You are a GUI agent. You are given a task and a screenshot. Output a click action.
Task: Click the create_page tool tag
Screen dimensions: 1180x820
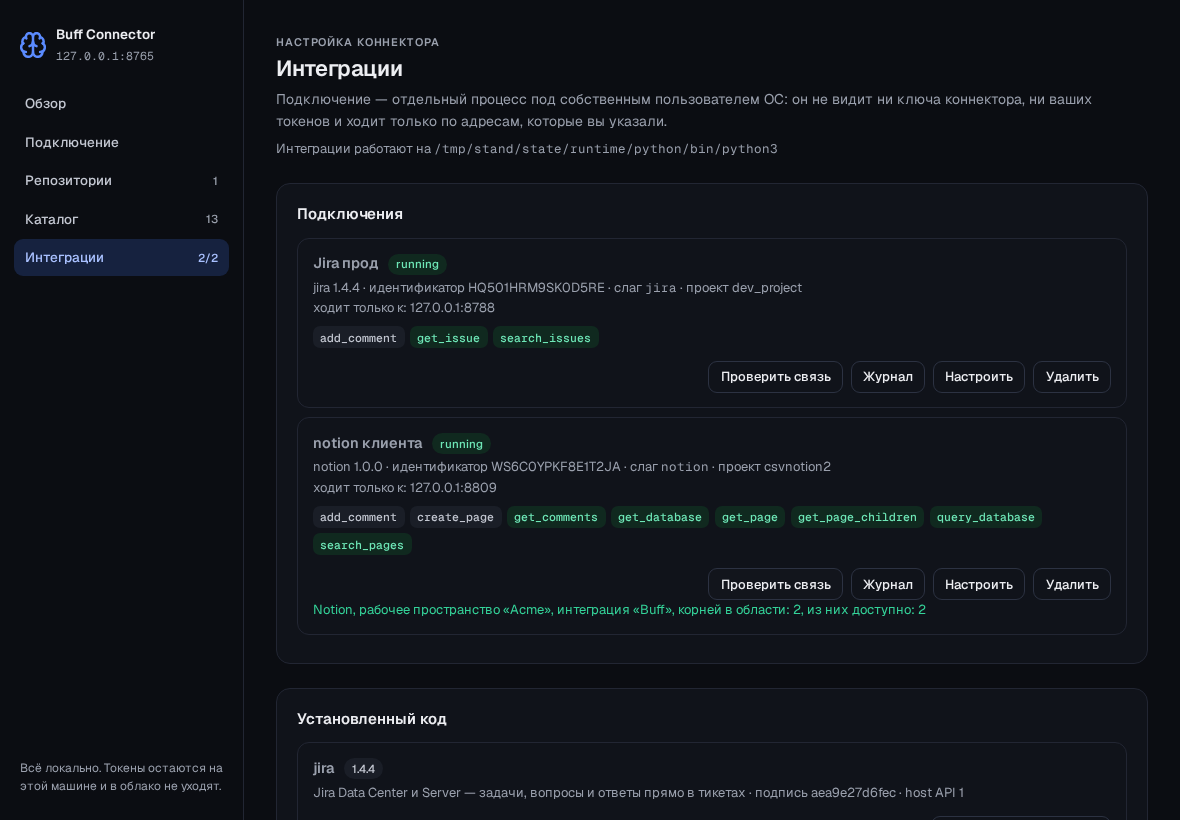[x=455, y=517]
